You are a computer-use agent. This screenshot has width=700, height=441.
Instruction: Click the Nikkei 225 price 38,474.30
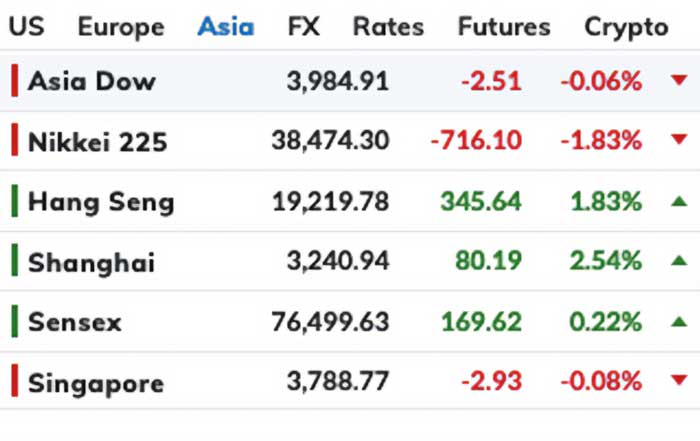tap(330, 141)
